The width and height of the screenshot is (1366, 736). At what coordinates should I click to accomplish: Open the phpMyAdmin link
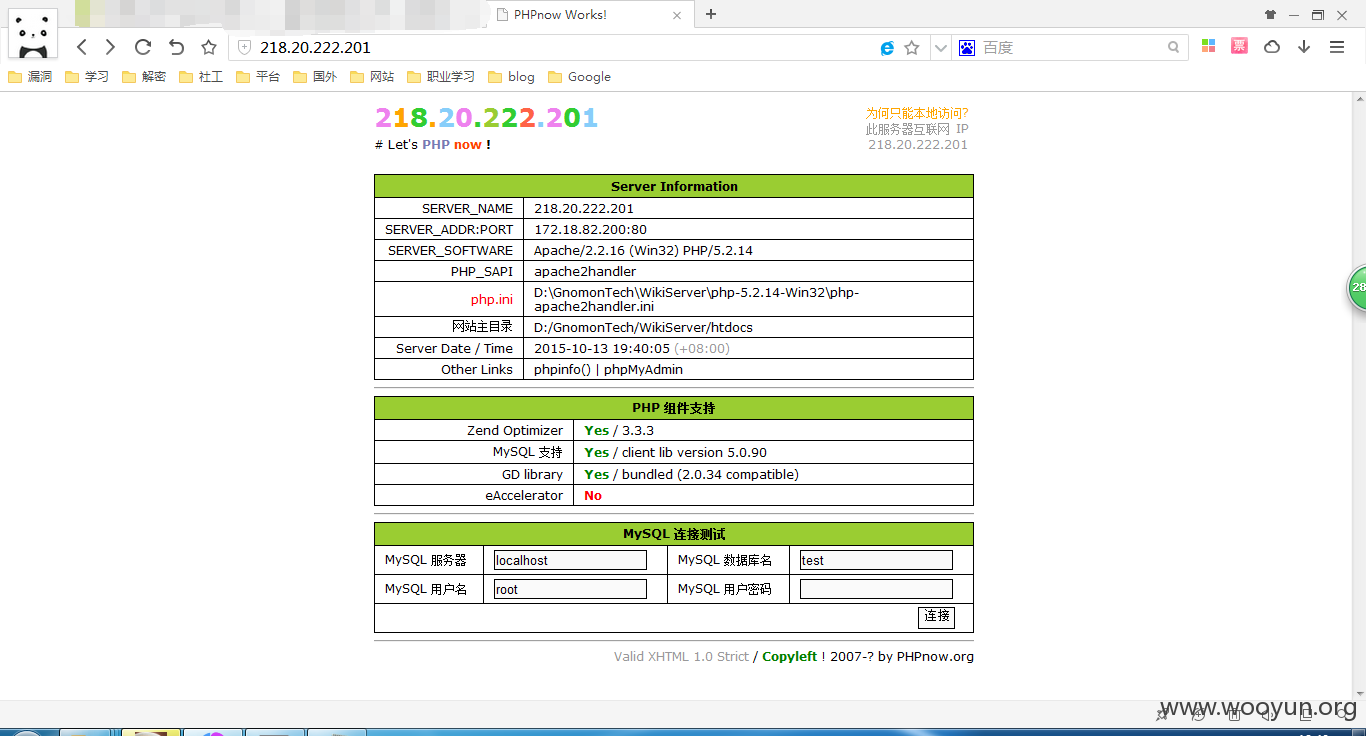click(643, 369)
